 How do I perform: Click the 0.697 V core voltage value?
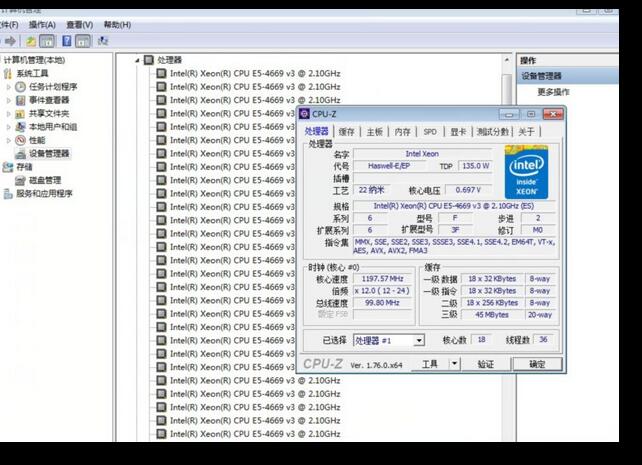[468, 190]
